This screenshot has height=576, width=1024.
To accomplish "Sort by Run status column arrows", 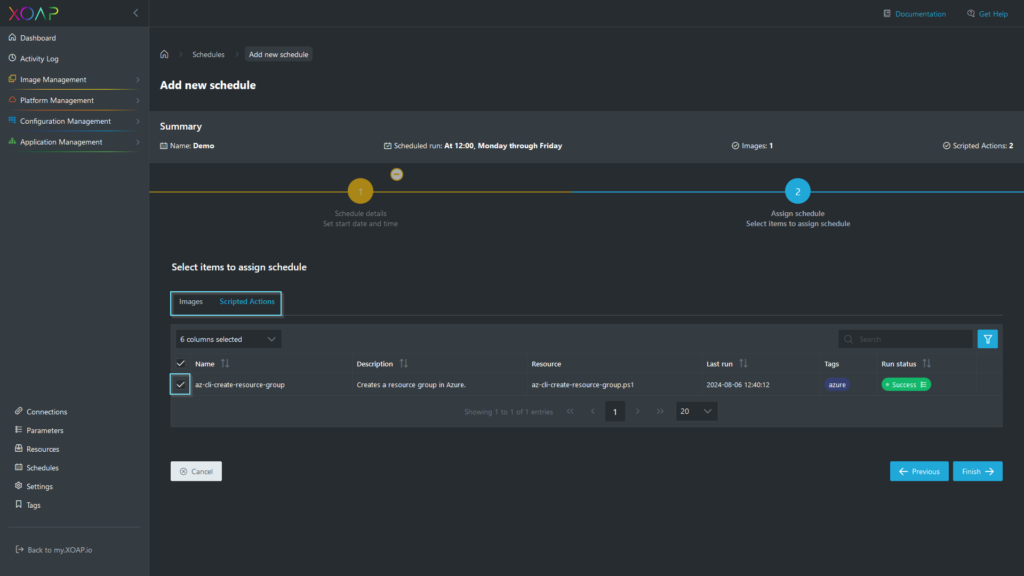I will coord(927,364).
